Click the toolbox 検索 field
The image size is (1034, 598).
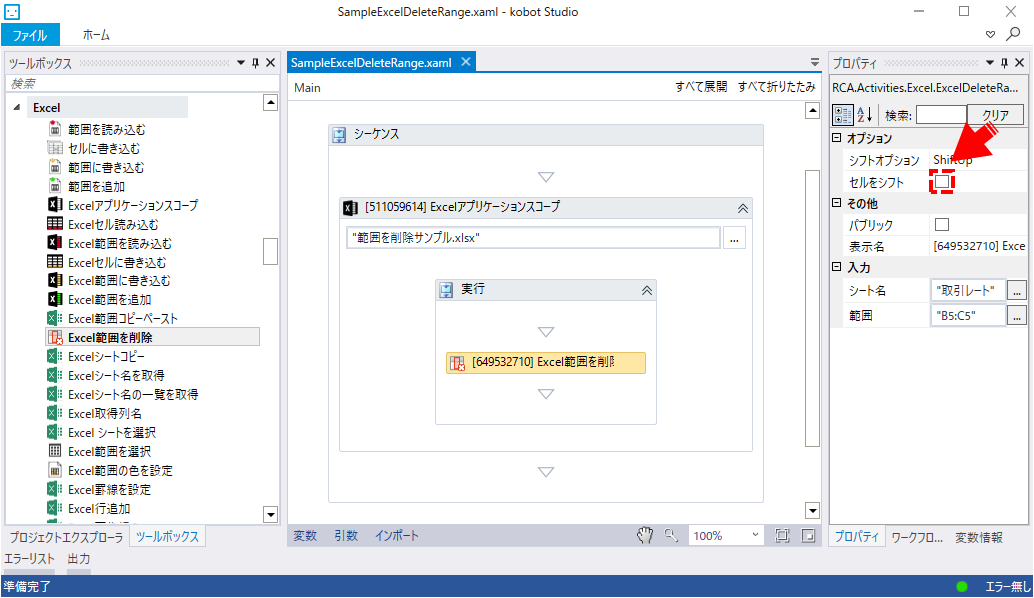[141, 84]
